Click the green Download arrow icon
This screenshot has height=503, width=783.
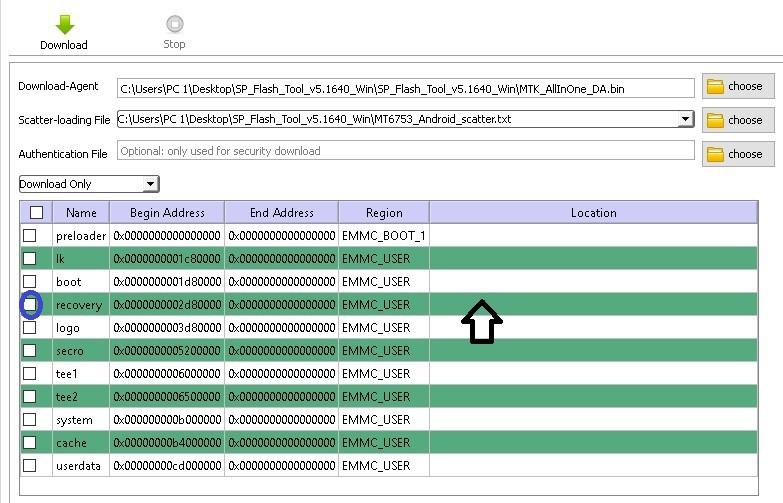[x=63, y=25]
